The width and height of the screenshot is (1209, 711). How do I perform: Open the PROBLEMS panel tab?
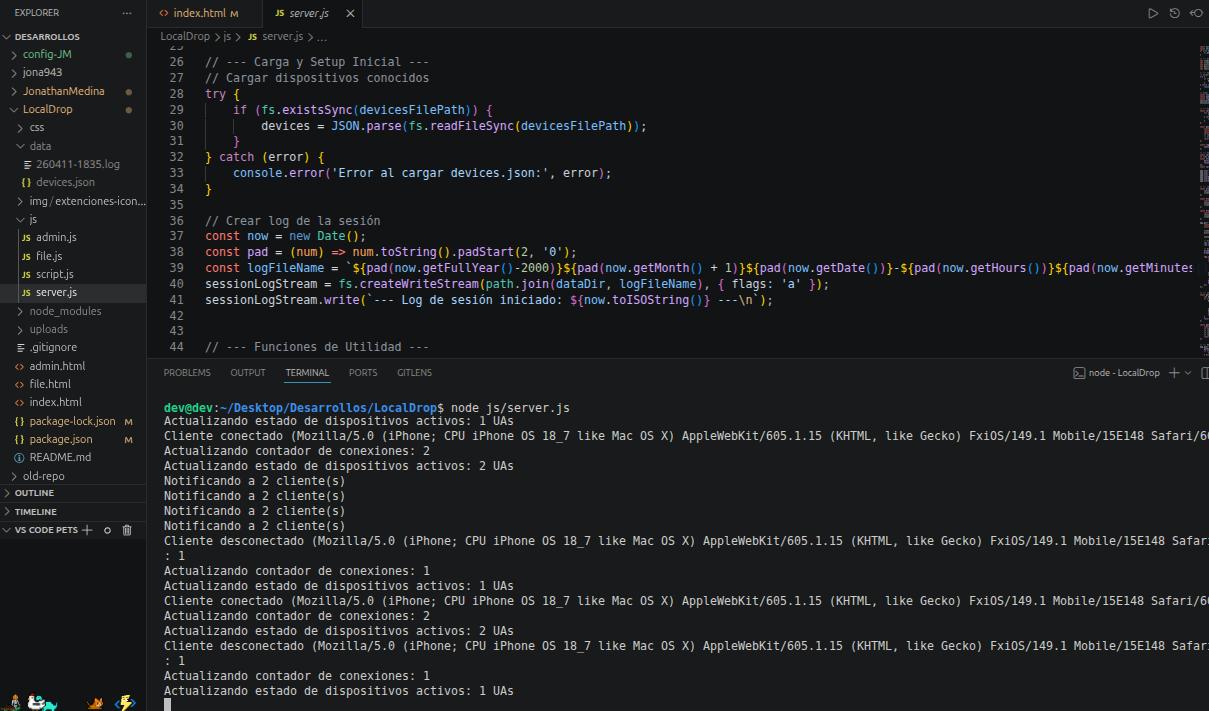click(187, 372)
